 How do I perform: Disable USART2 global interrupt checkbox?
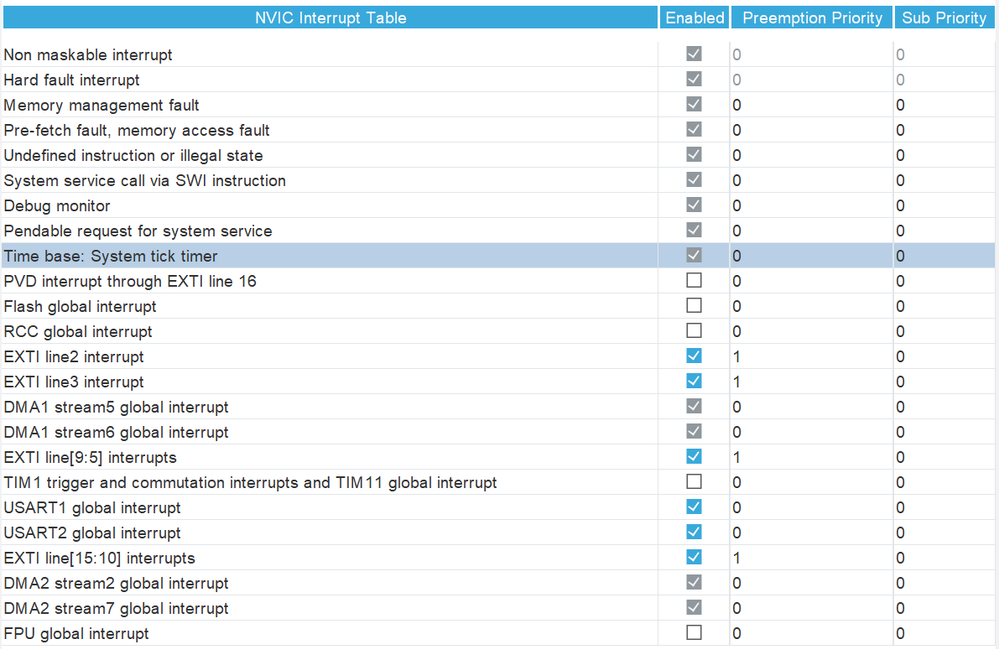pos(694,532)
